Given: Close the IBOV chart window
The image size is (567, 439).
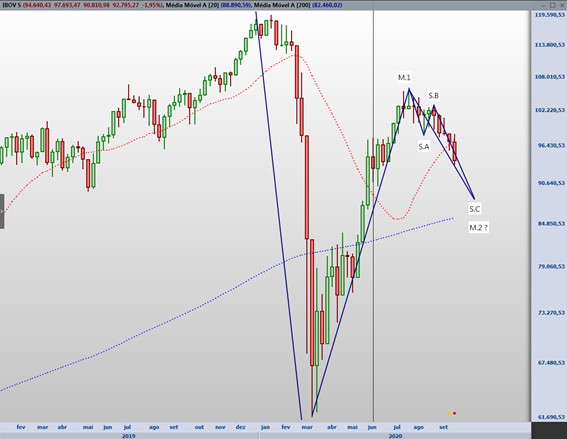Looking at the screenshot, I should (562, 5).
